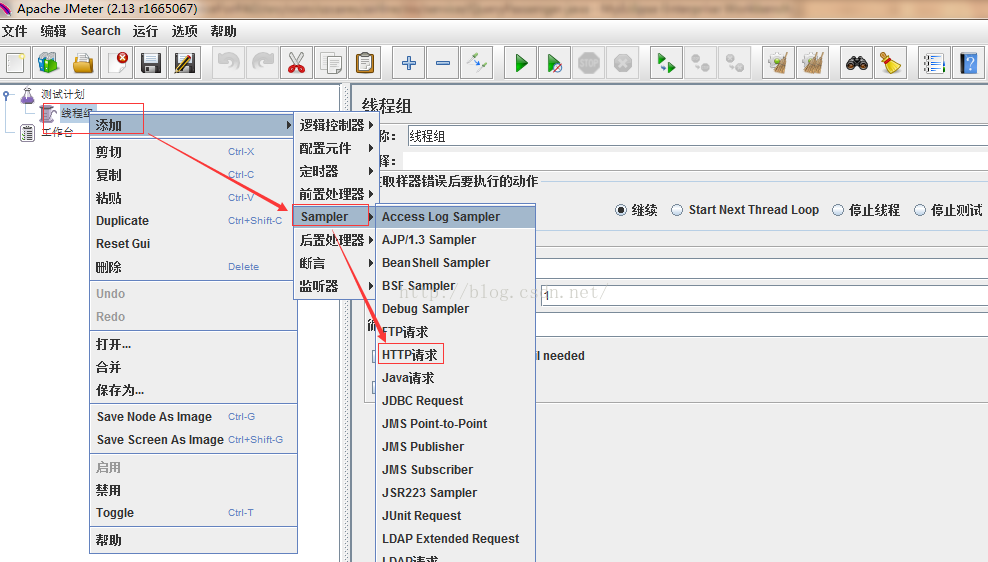Image resolution: width=988 pixels, height=562 pixels.
Task: Choose JUnit Request sampler
Action: coord(456,515)
